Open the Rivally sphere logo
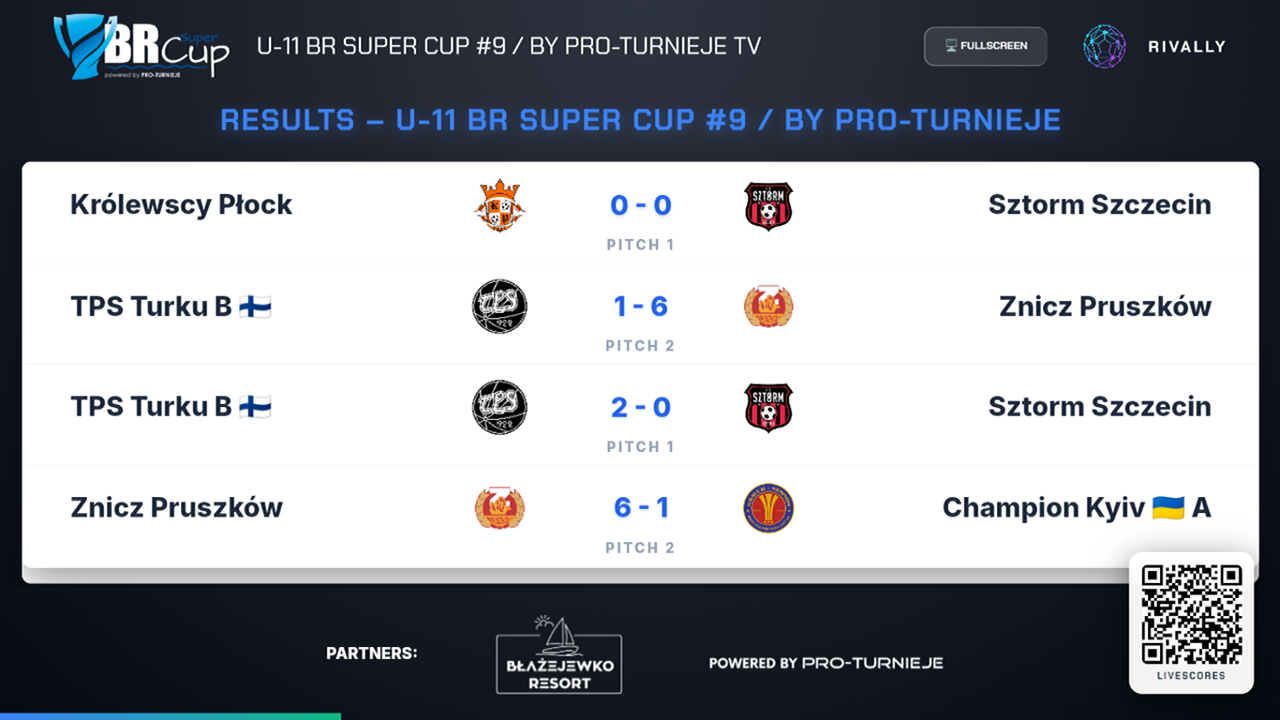 (x=1104, y=46)
